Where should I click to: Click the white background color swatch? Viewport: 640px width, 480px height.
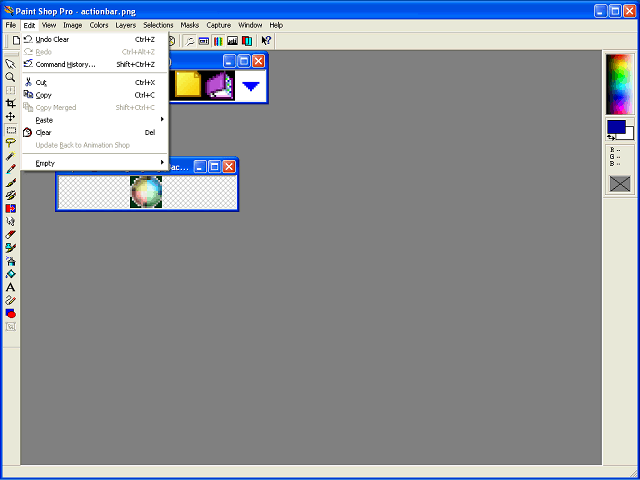(x=629, y=134)
